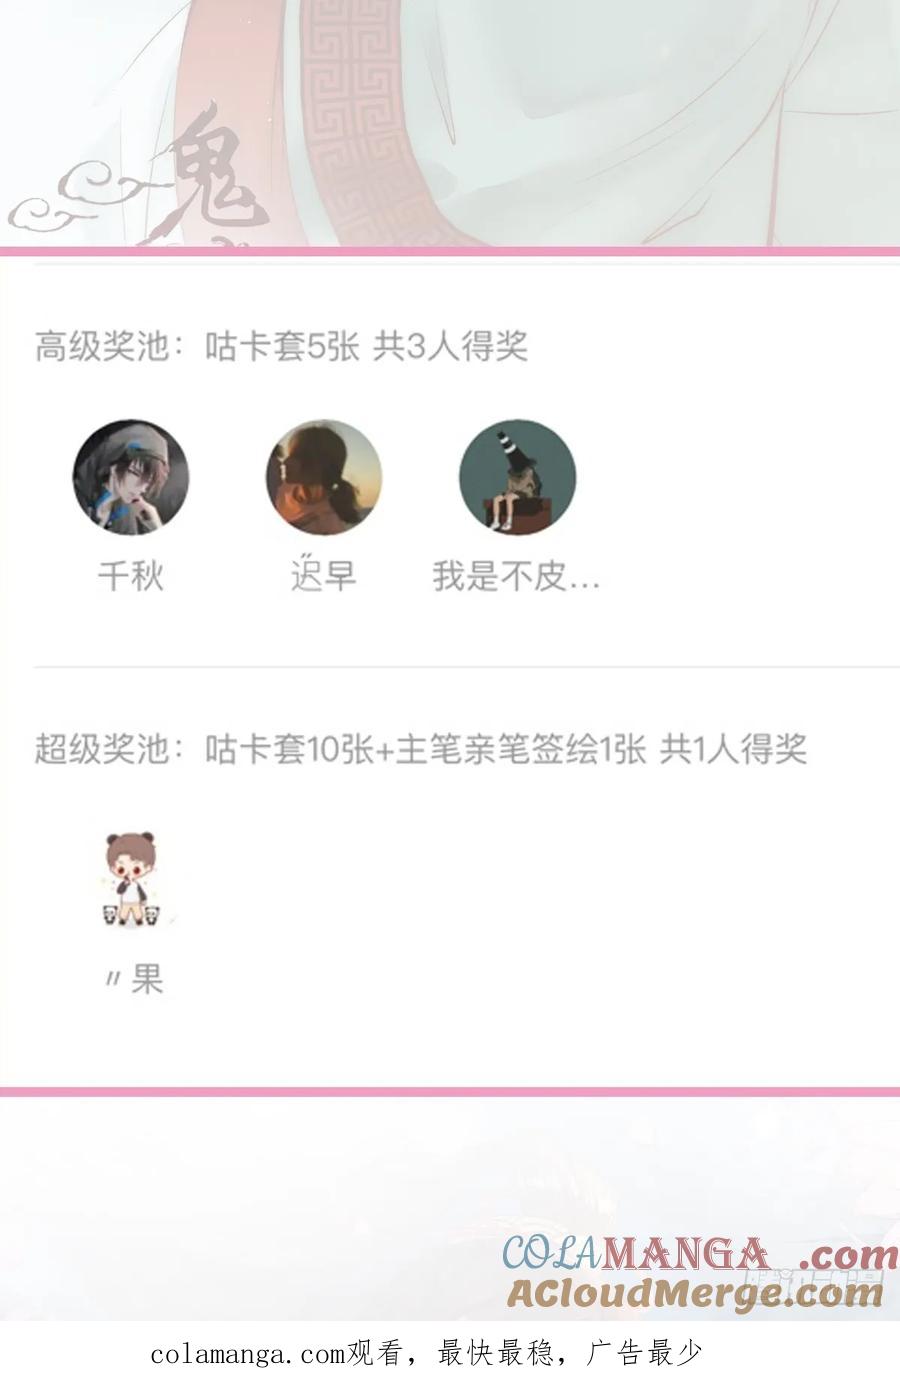Click the pink divider below prize list
Image resolution: width=900 pixels, height=1399 pixels.
pyautogui.click(x=450, y=1091)
